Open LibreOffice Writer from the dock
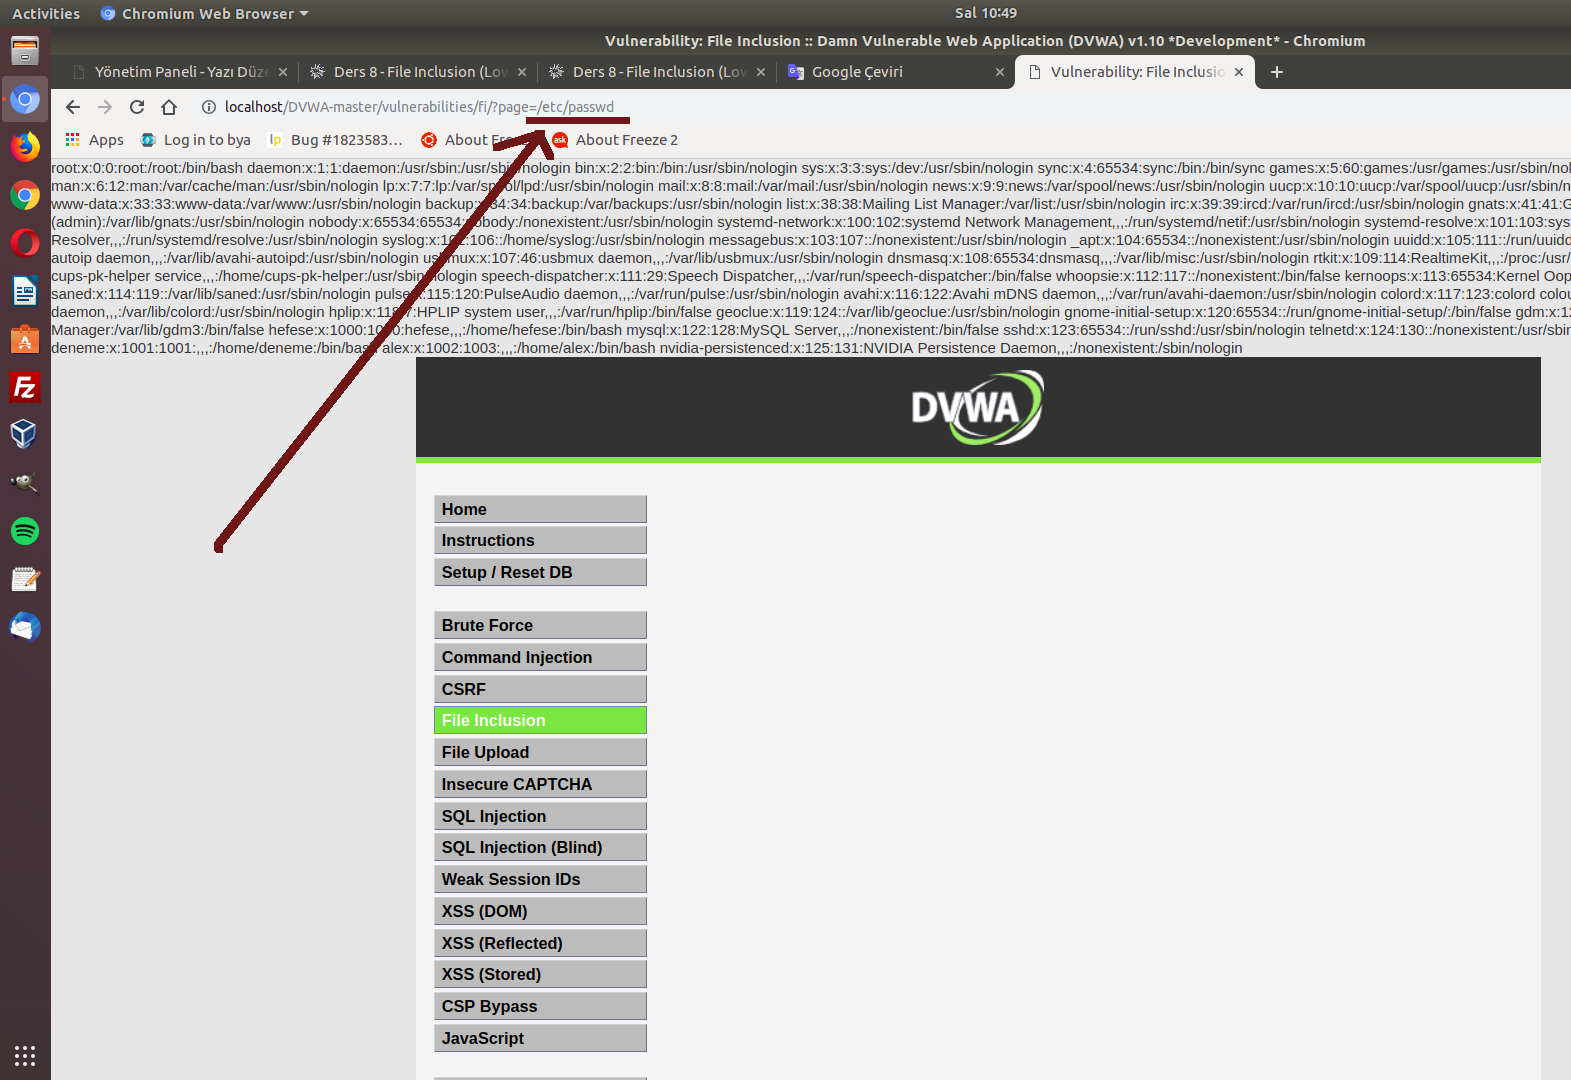Screen dimensions: 1571x1080 (x=25, y=291)
